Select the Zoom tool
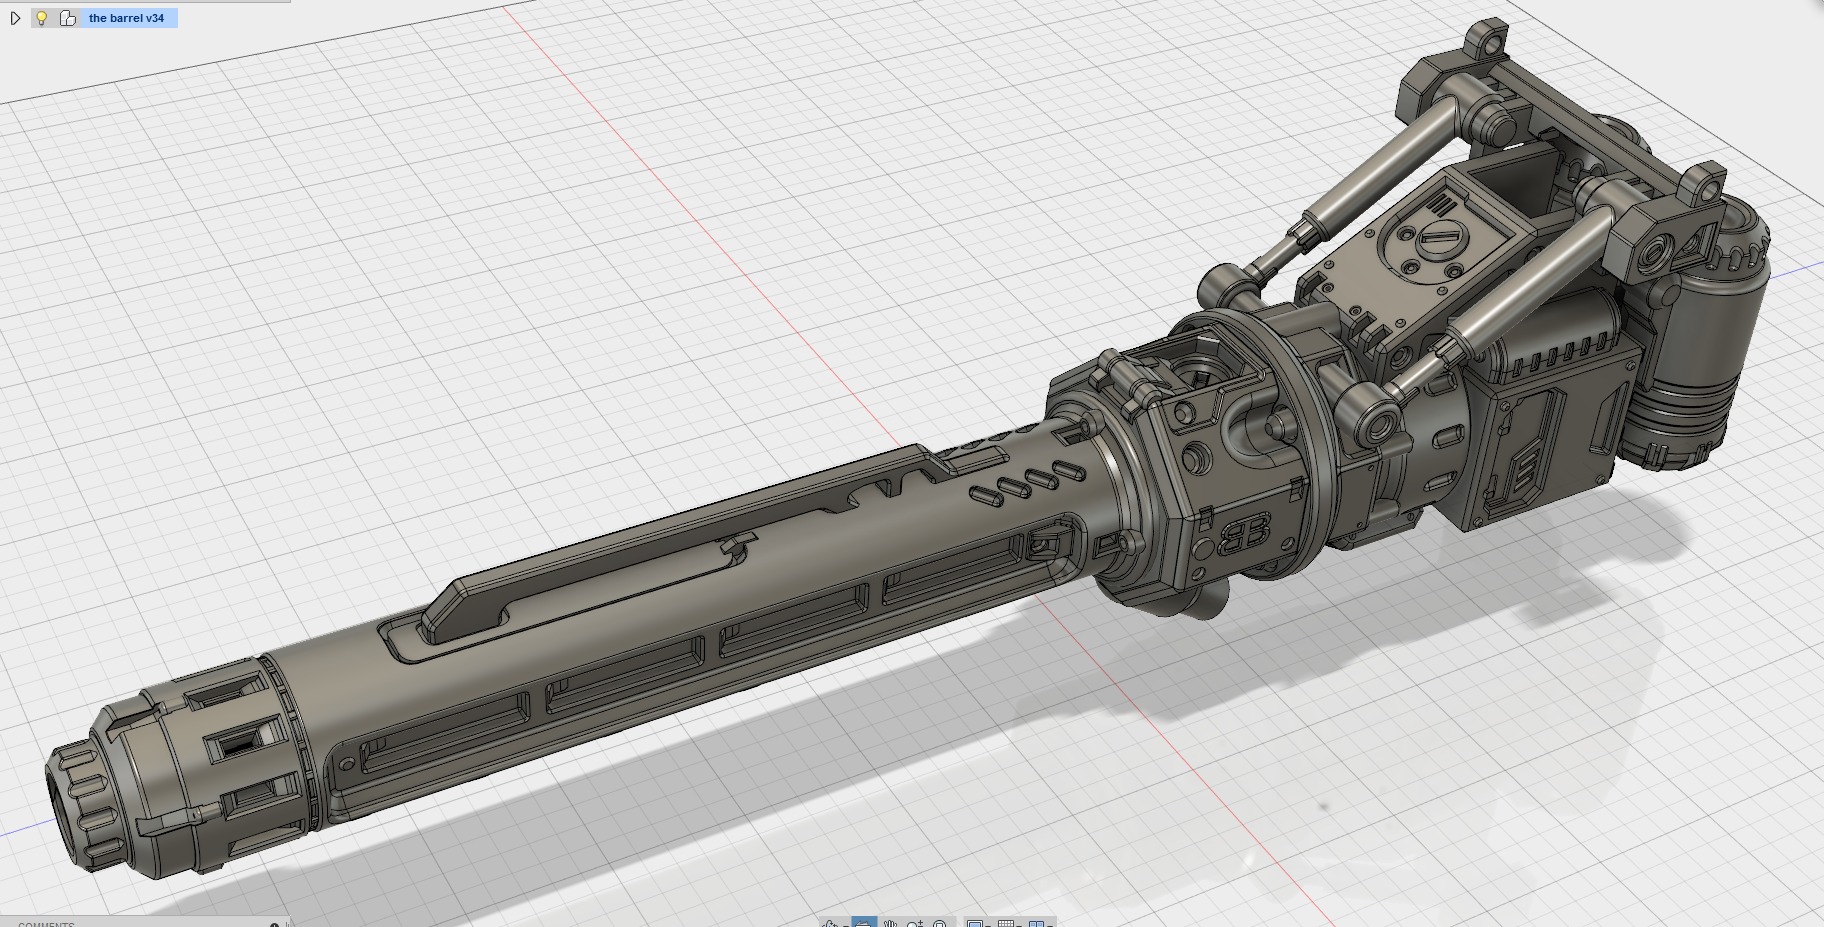Screen dimensions: 1824x927 point(914,925)
